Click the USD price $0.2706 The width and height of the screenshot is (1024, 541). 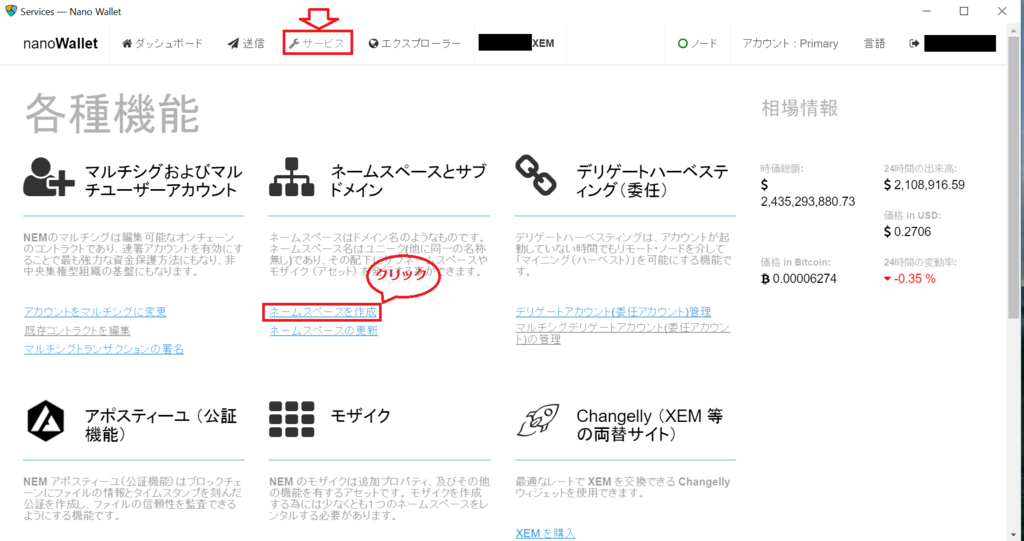click(907, 232)
